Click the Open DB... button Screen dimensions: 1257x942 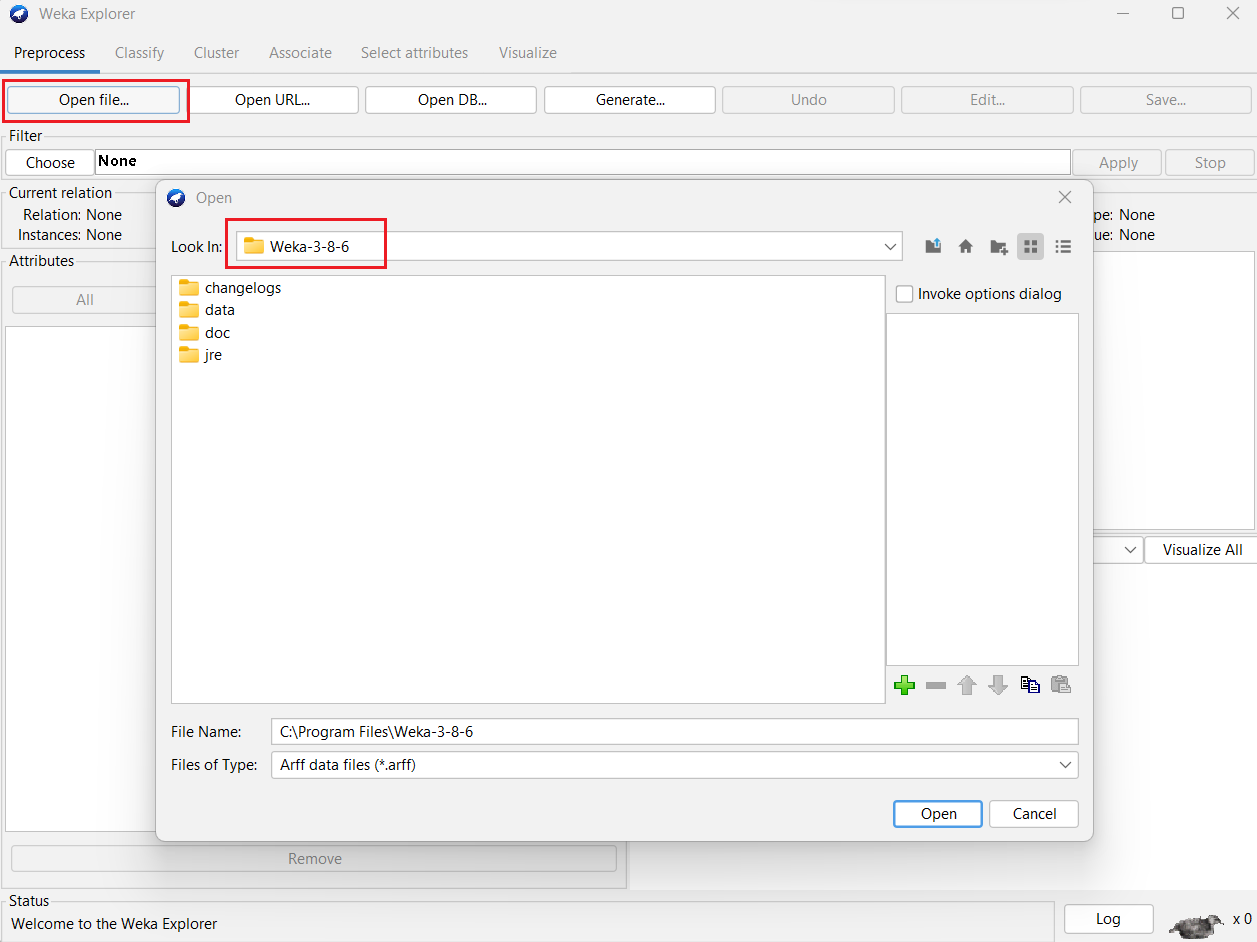click(x=452, y=100)
